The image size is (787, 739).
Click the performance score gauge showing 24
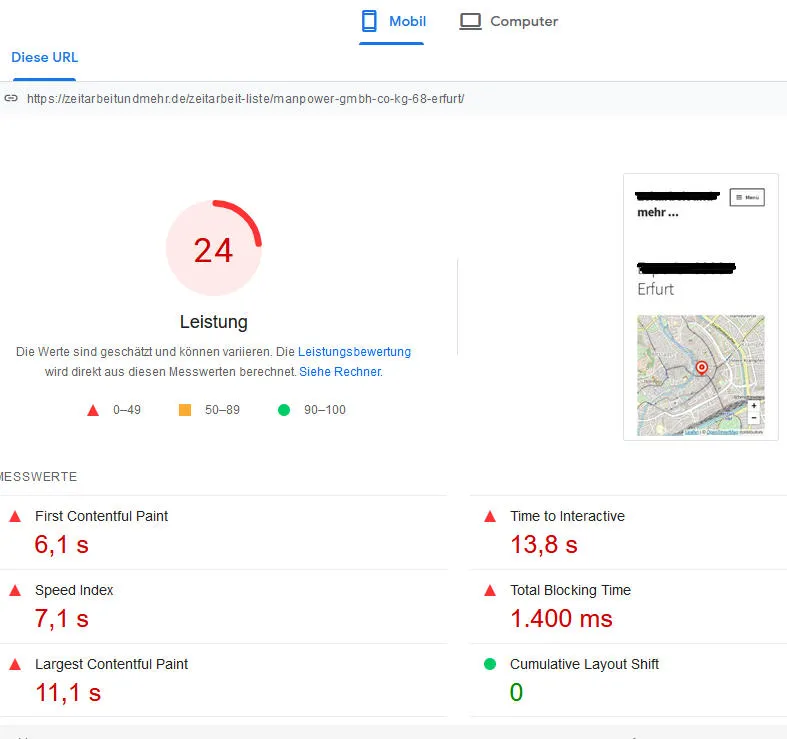[x=214, y=248]
